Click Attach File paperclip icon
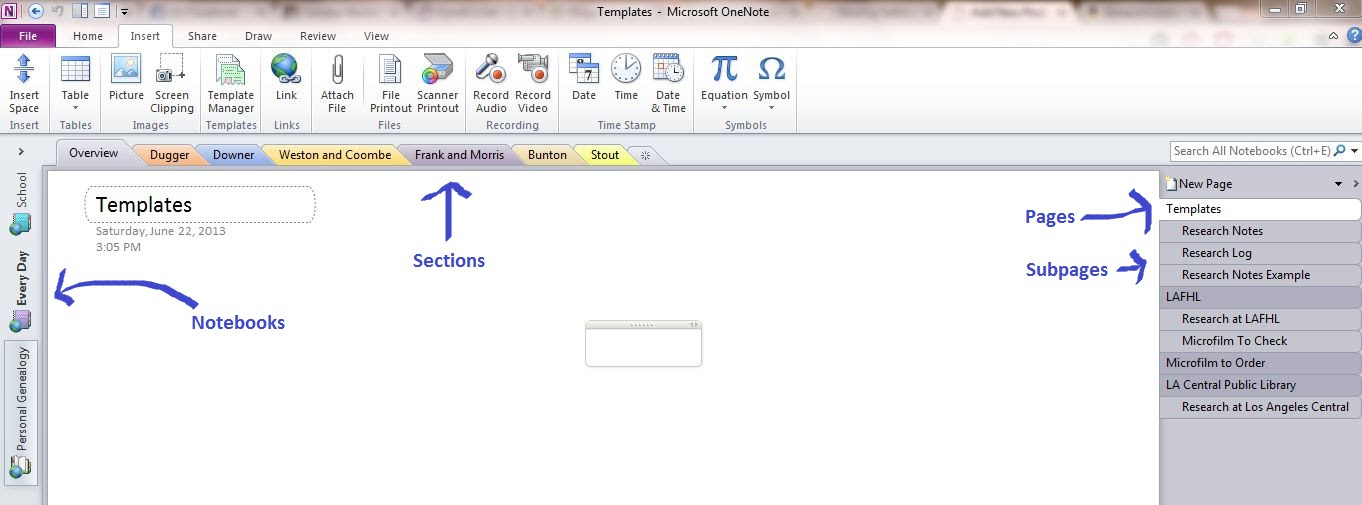Image resolution: width=1362 pixels, height=505 pixels. coord(337,70)
